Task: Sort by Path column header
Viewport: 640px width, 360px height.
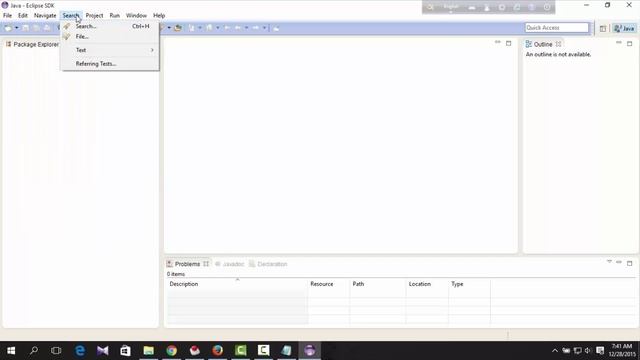Action: pyautogui.click(x=378, y=284)
